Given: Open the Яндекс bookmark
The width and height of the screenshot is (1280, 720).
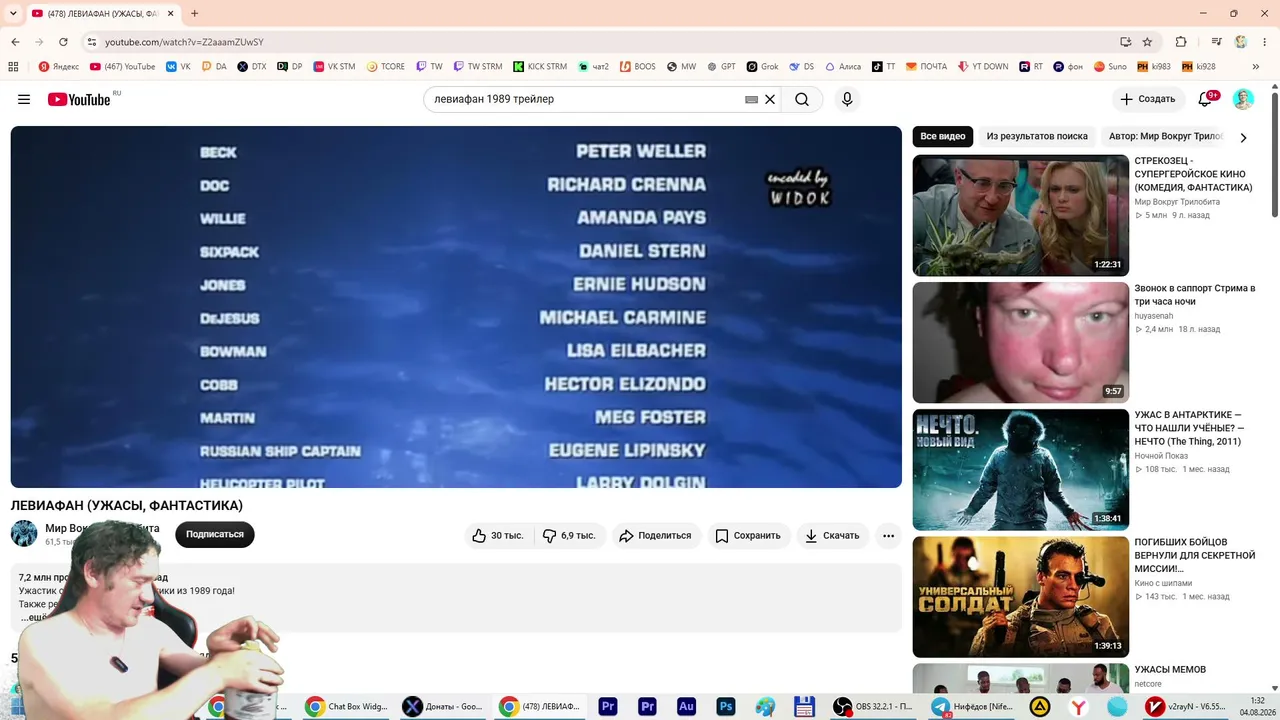Looking at the screenshot, I should point(59,67).
